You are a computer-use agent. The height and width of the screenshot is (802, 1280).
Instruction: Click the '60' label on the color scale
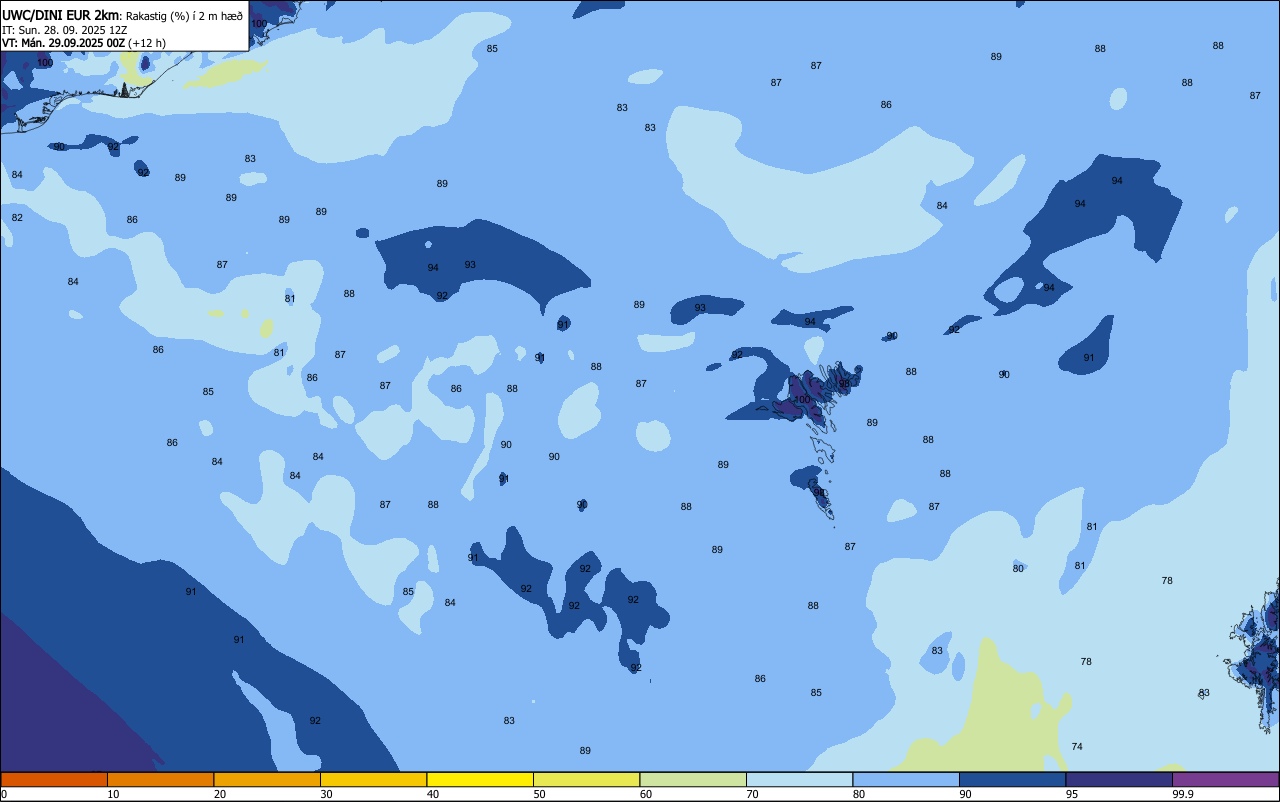click(x=646, y=794)
